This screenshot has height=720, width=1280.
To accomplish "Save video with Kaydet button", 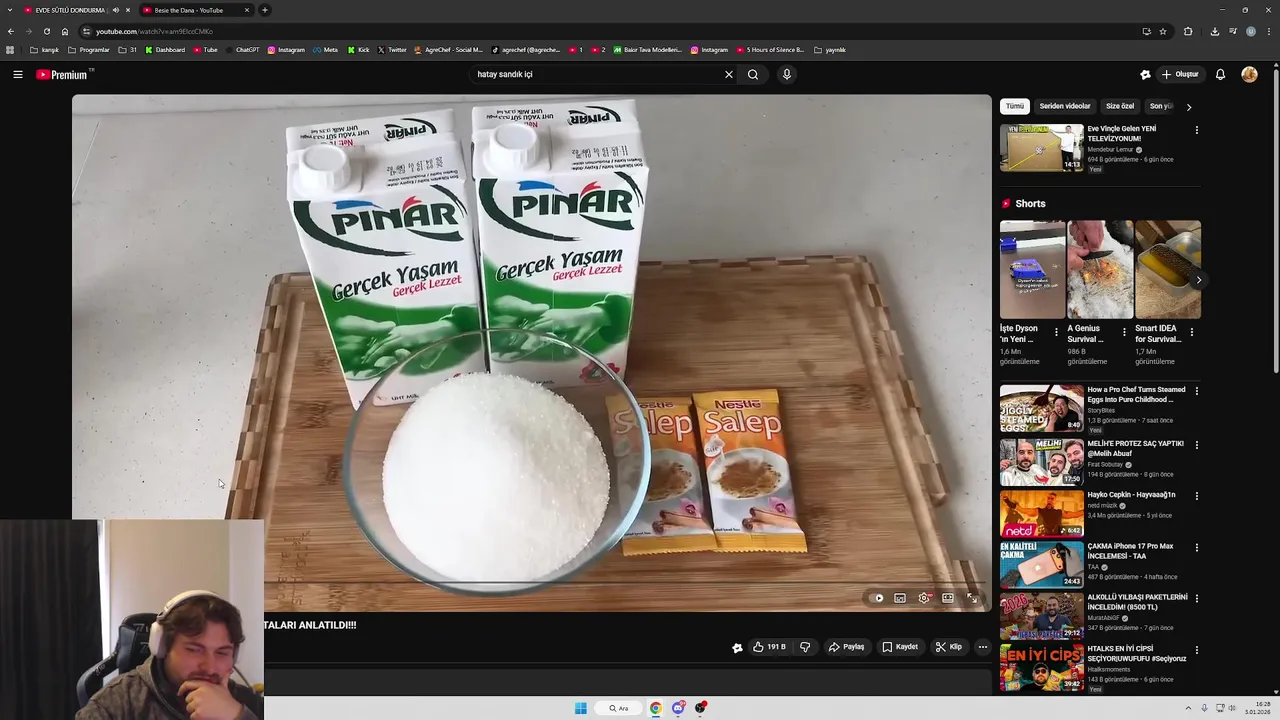I will click(x=900, y=647).
